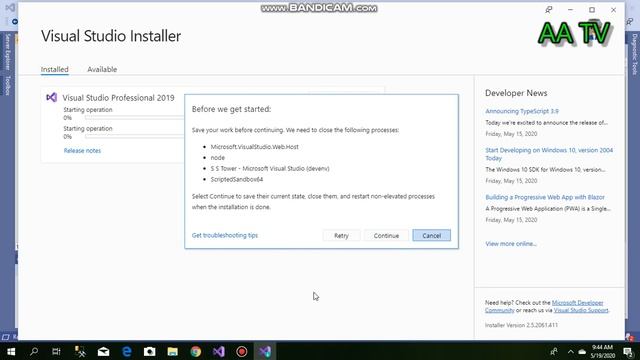Switch to Visual Studio taskbar icon

219,351
